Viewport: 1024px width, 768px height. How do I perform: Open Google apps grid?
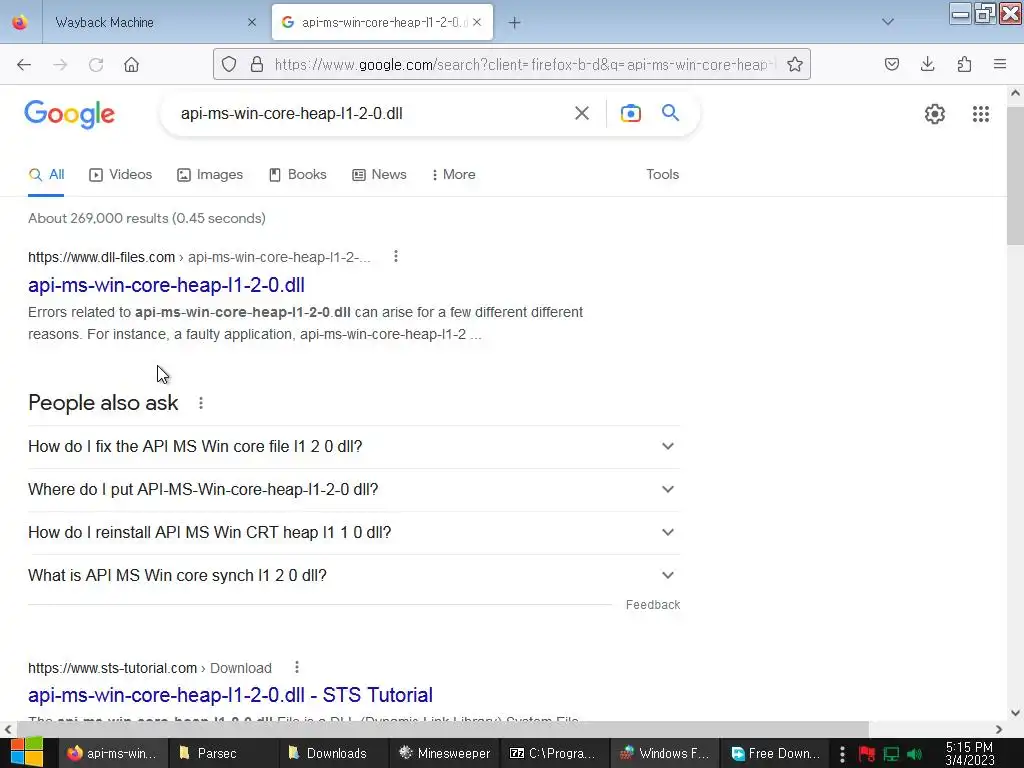pyautogui.click(x=981, y=114)
